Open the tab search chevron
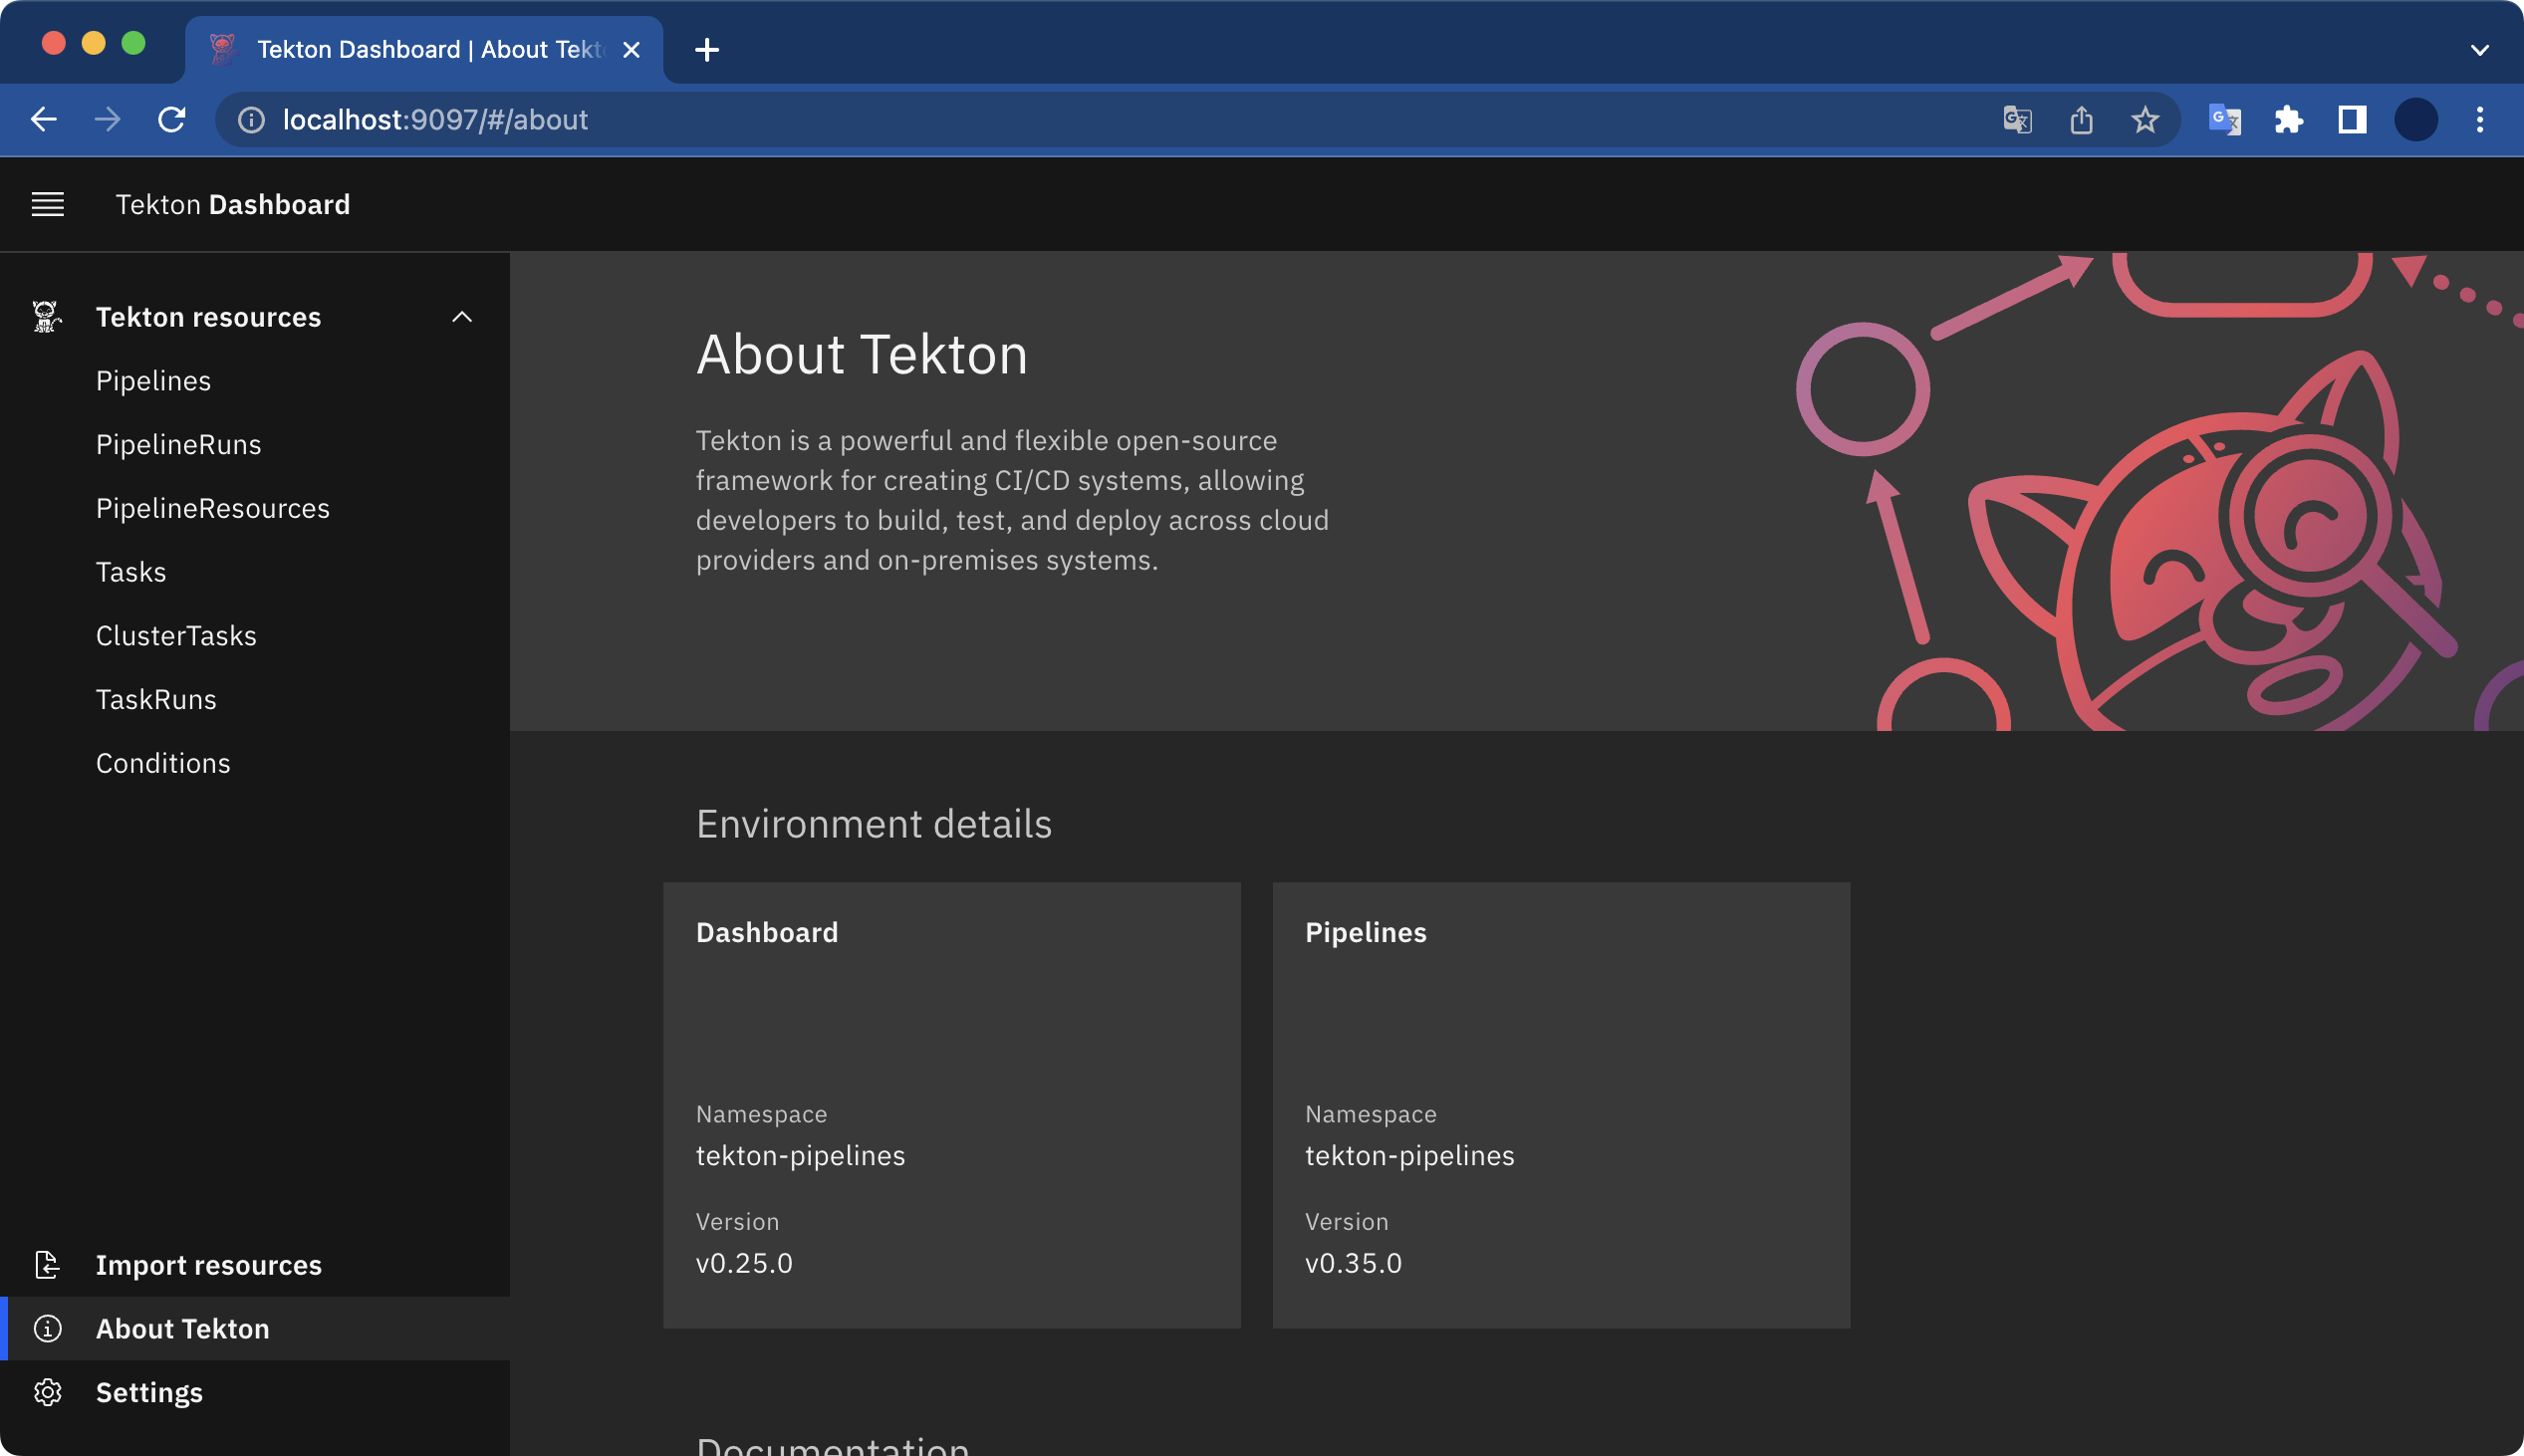Viewport: 2524px width, 1456px height. point(2479,49)
